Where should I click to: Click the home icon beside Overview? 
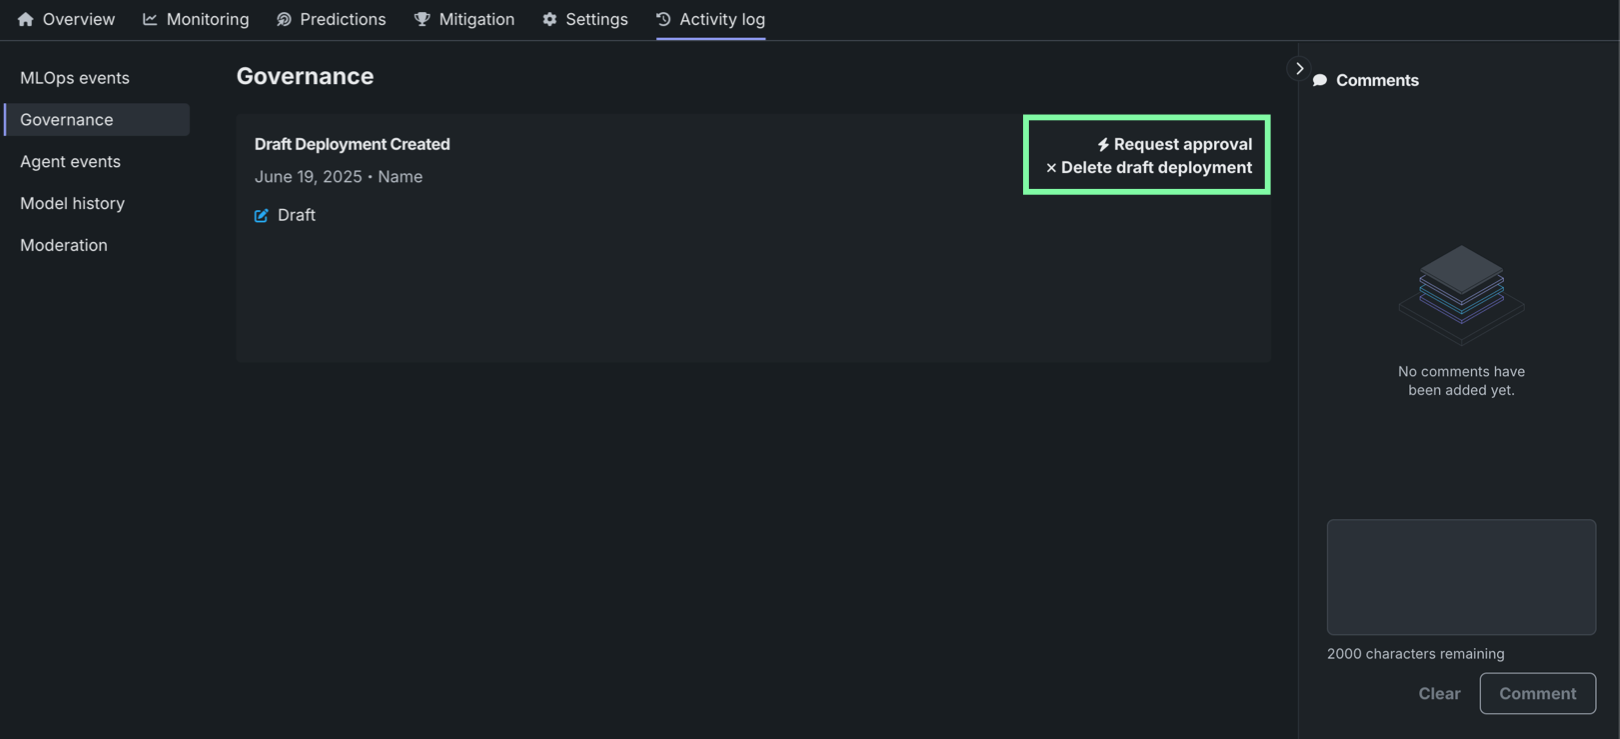click(x=25, y=19)
